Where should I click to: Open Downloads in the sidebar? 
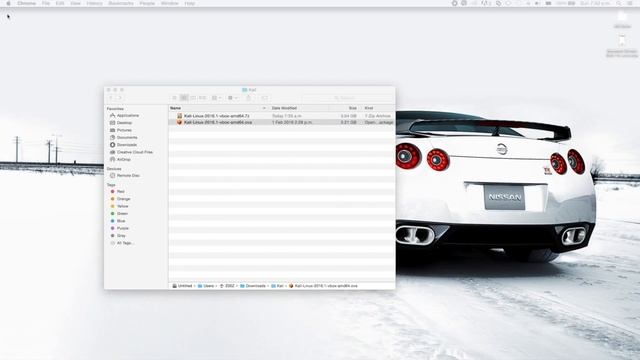coord(124,145)
